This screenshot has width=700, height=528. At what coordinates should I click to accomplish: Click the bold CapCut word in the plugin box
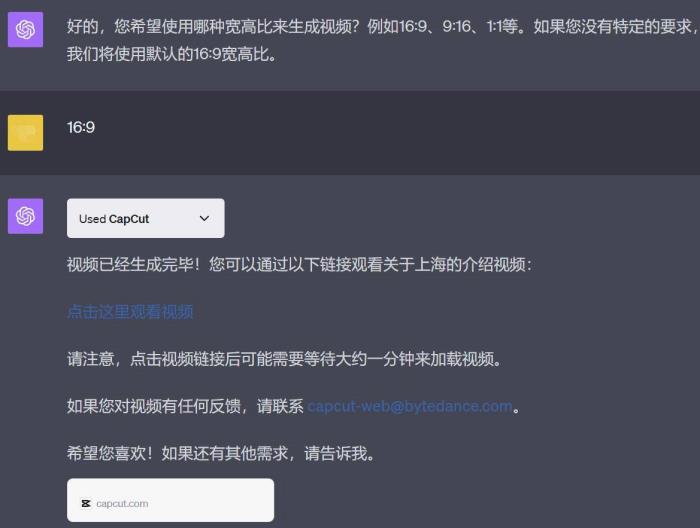pyautogui.click(x=129, y=219)
